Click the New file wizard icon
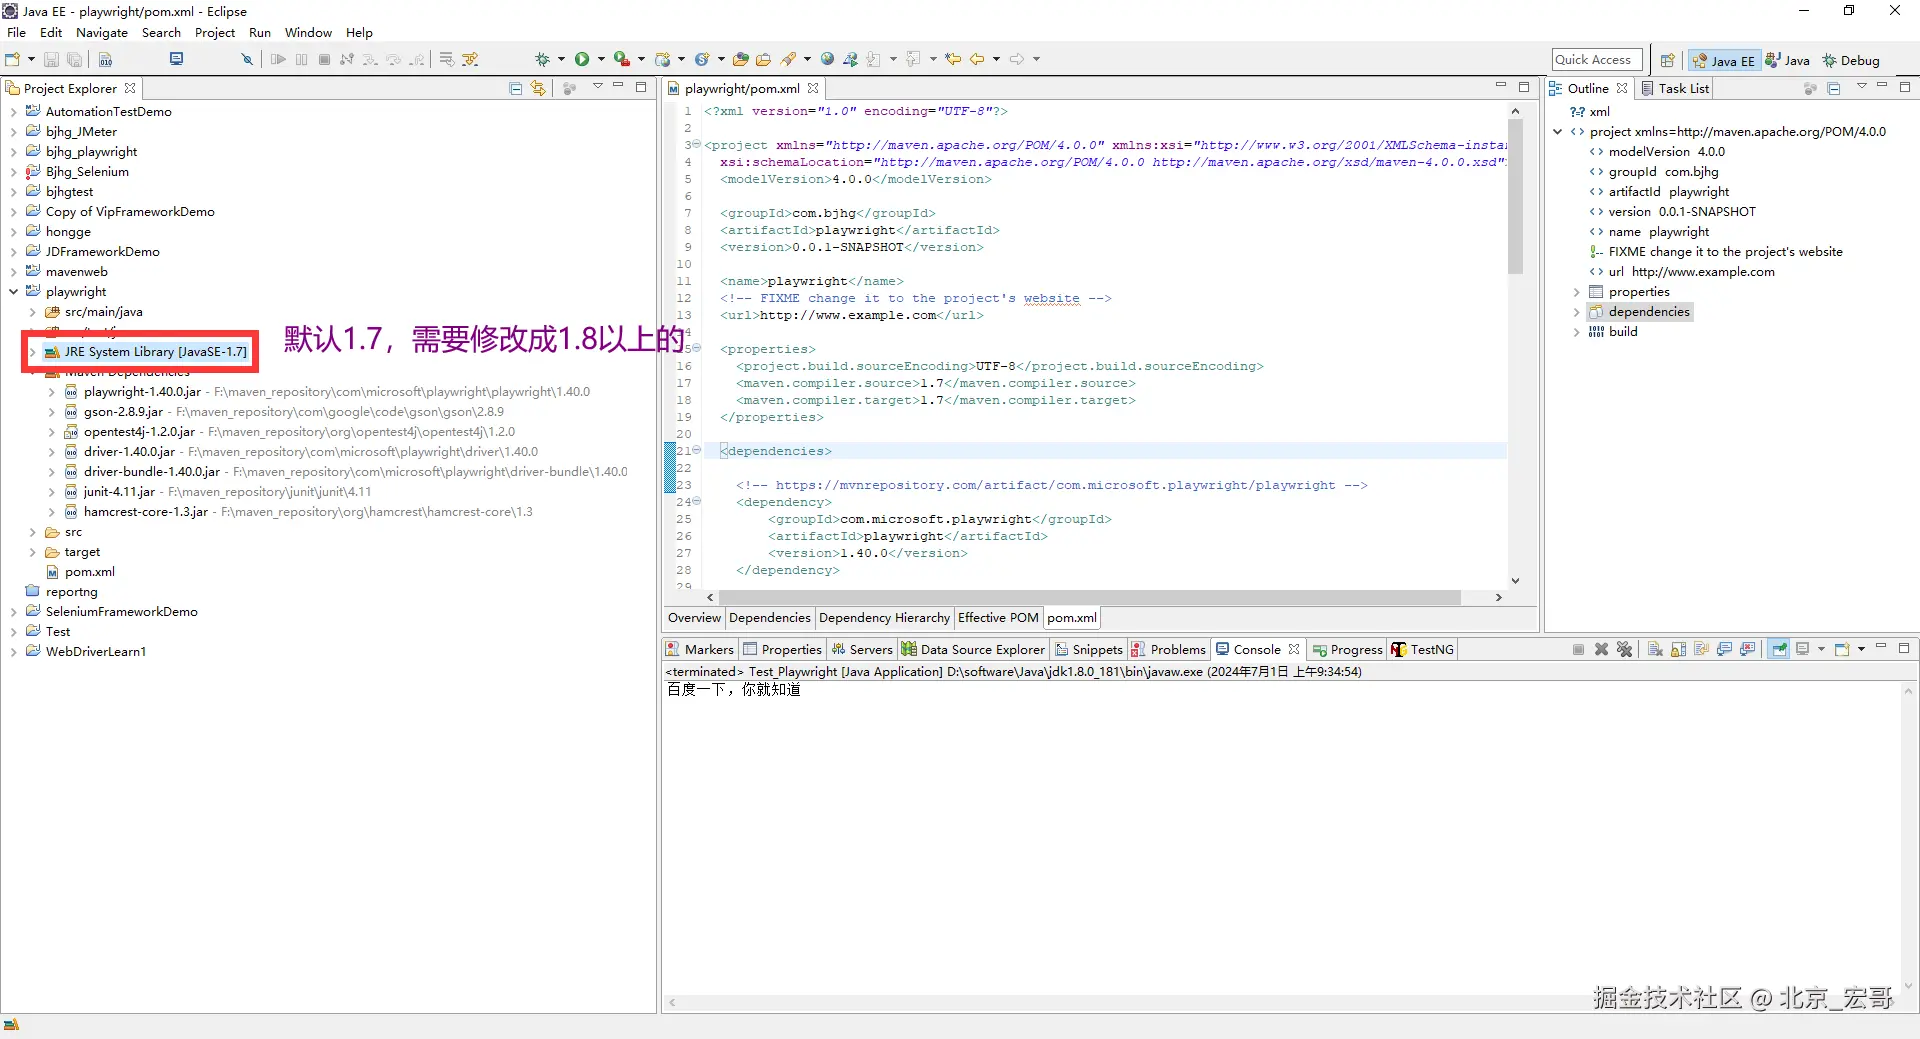Viewport: 1920px width, 1039px height. coord(13,60)
